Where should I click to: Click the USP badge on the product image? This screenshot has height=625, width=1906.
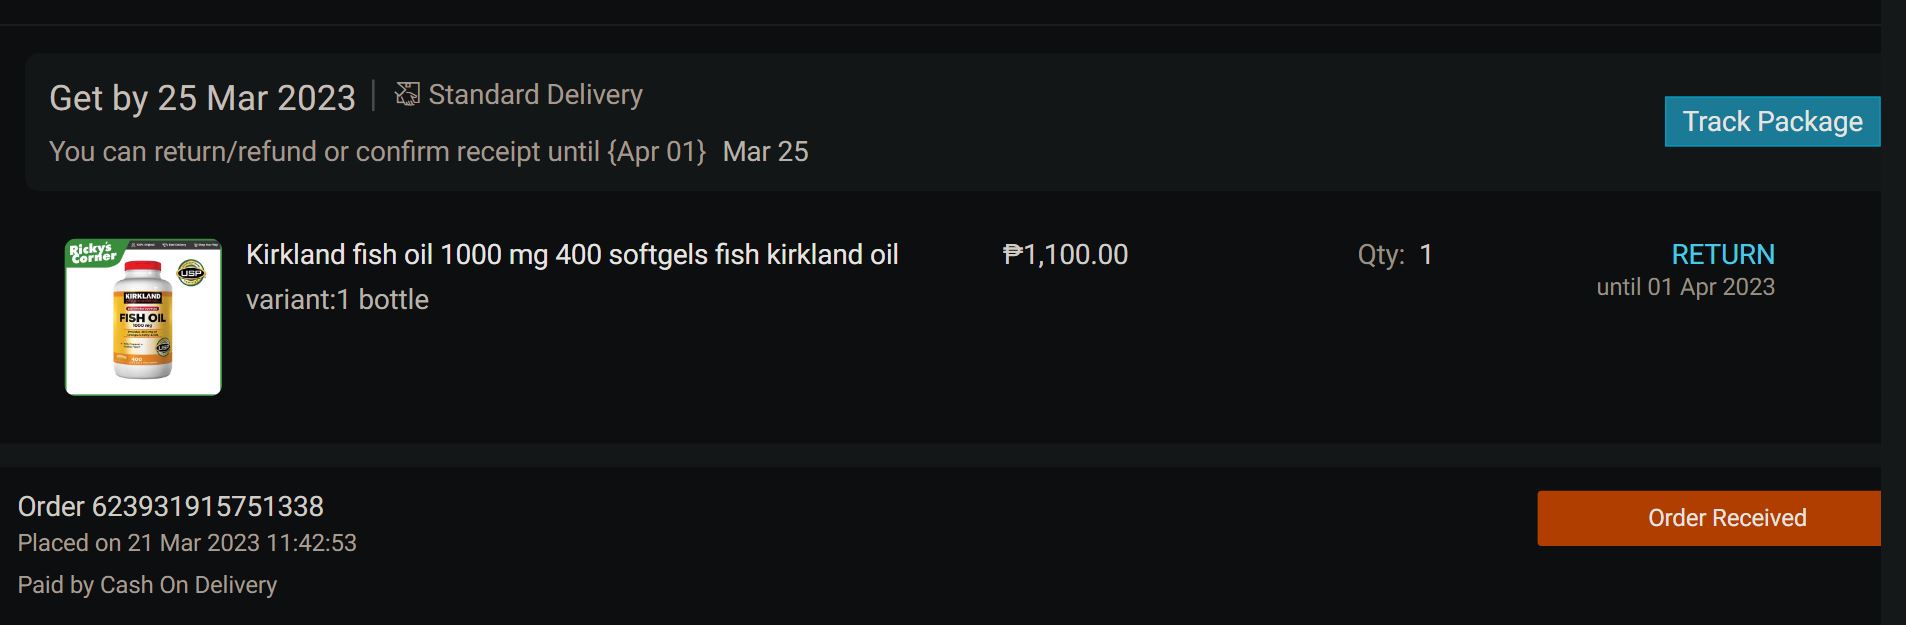191,272
